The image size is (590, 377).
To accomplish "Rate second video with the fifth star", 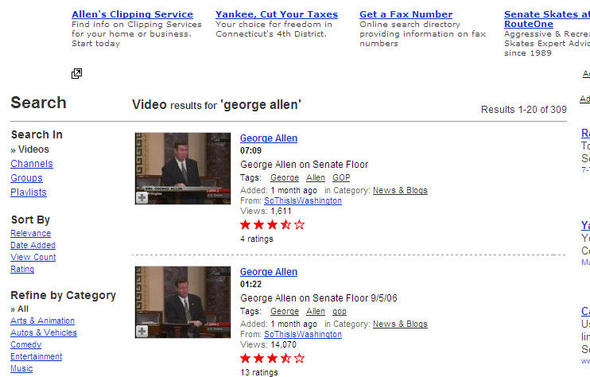I will 300,358.
